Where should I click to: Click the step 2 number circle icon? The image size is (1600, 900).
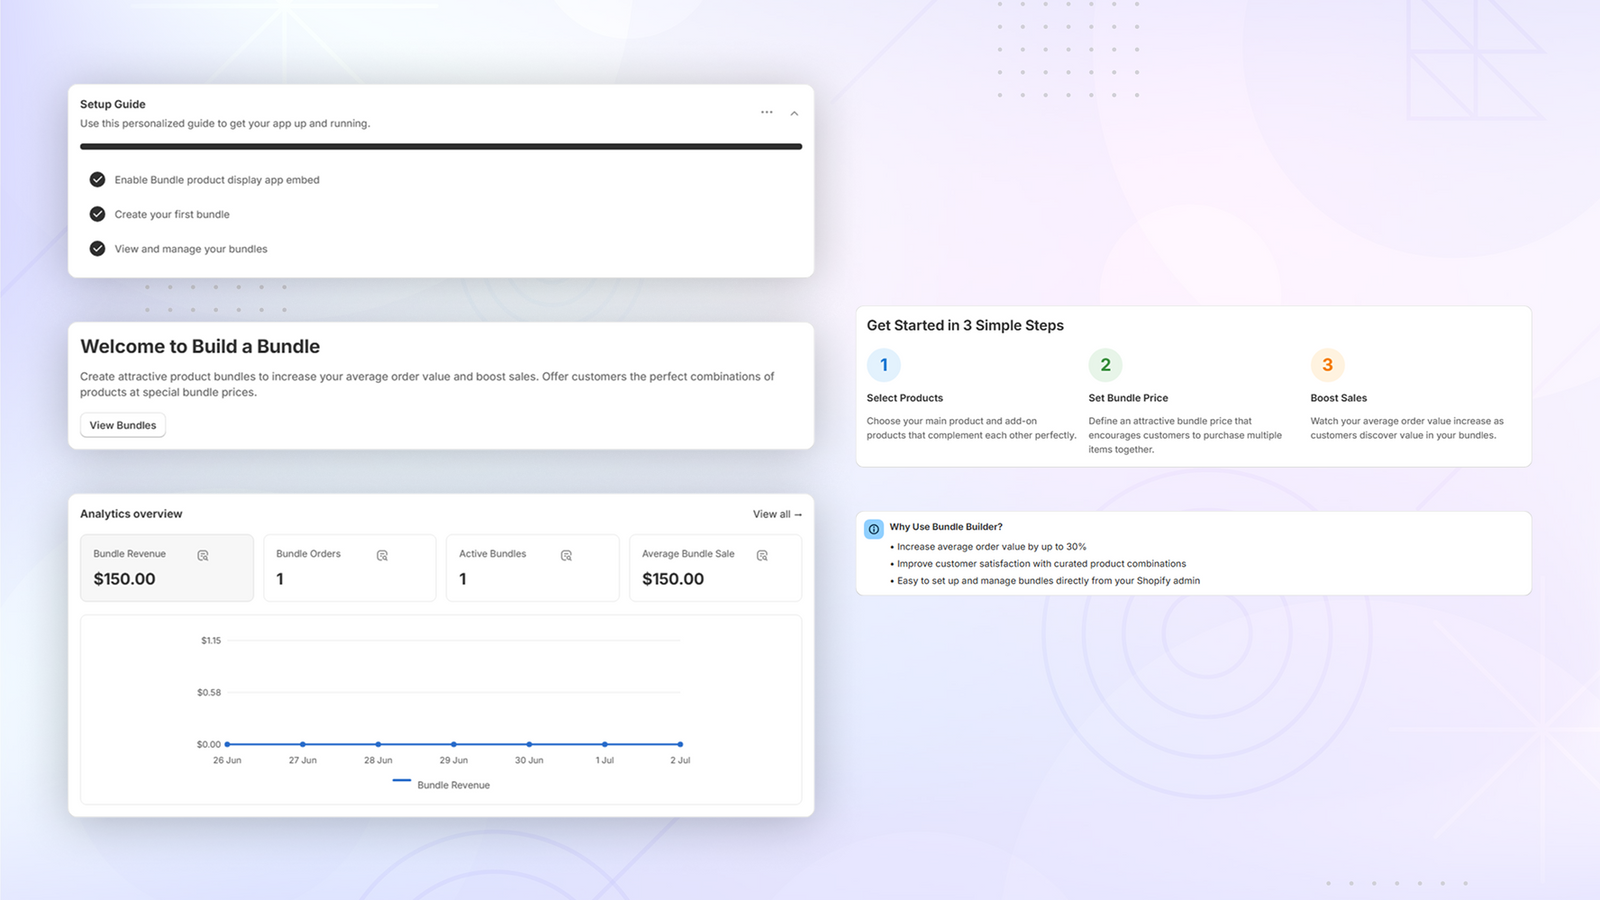point(1105,365)
